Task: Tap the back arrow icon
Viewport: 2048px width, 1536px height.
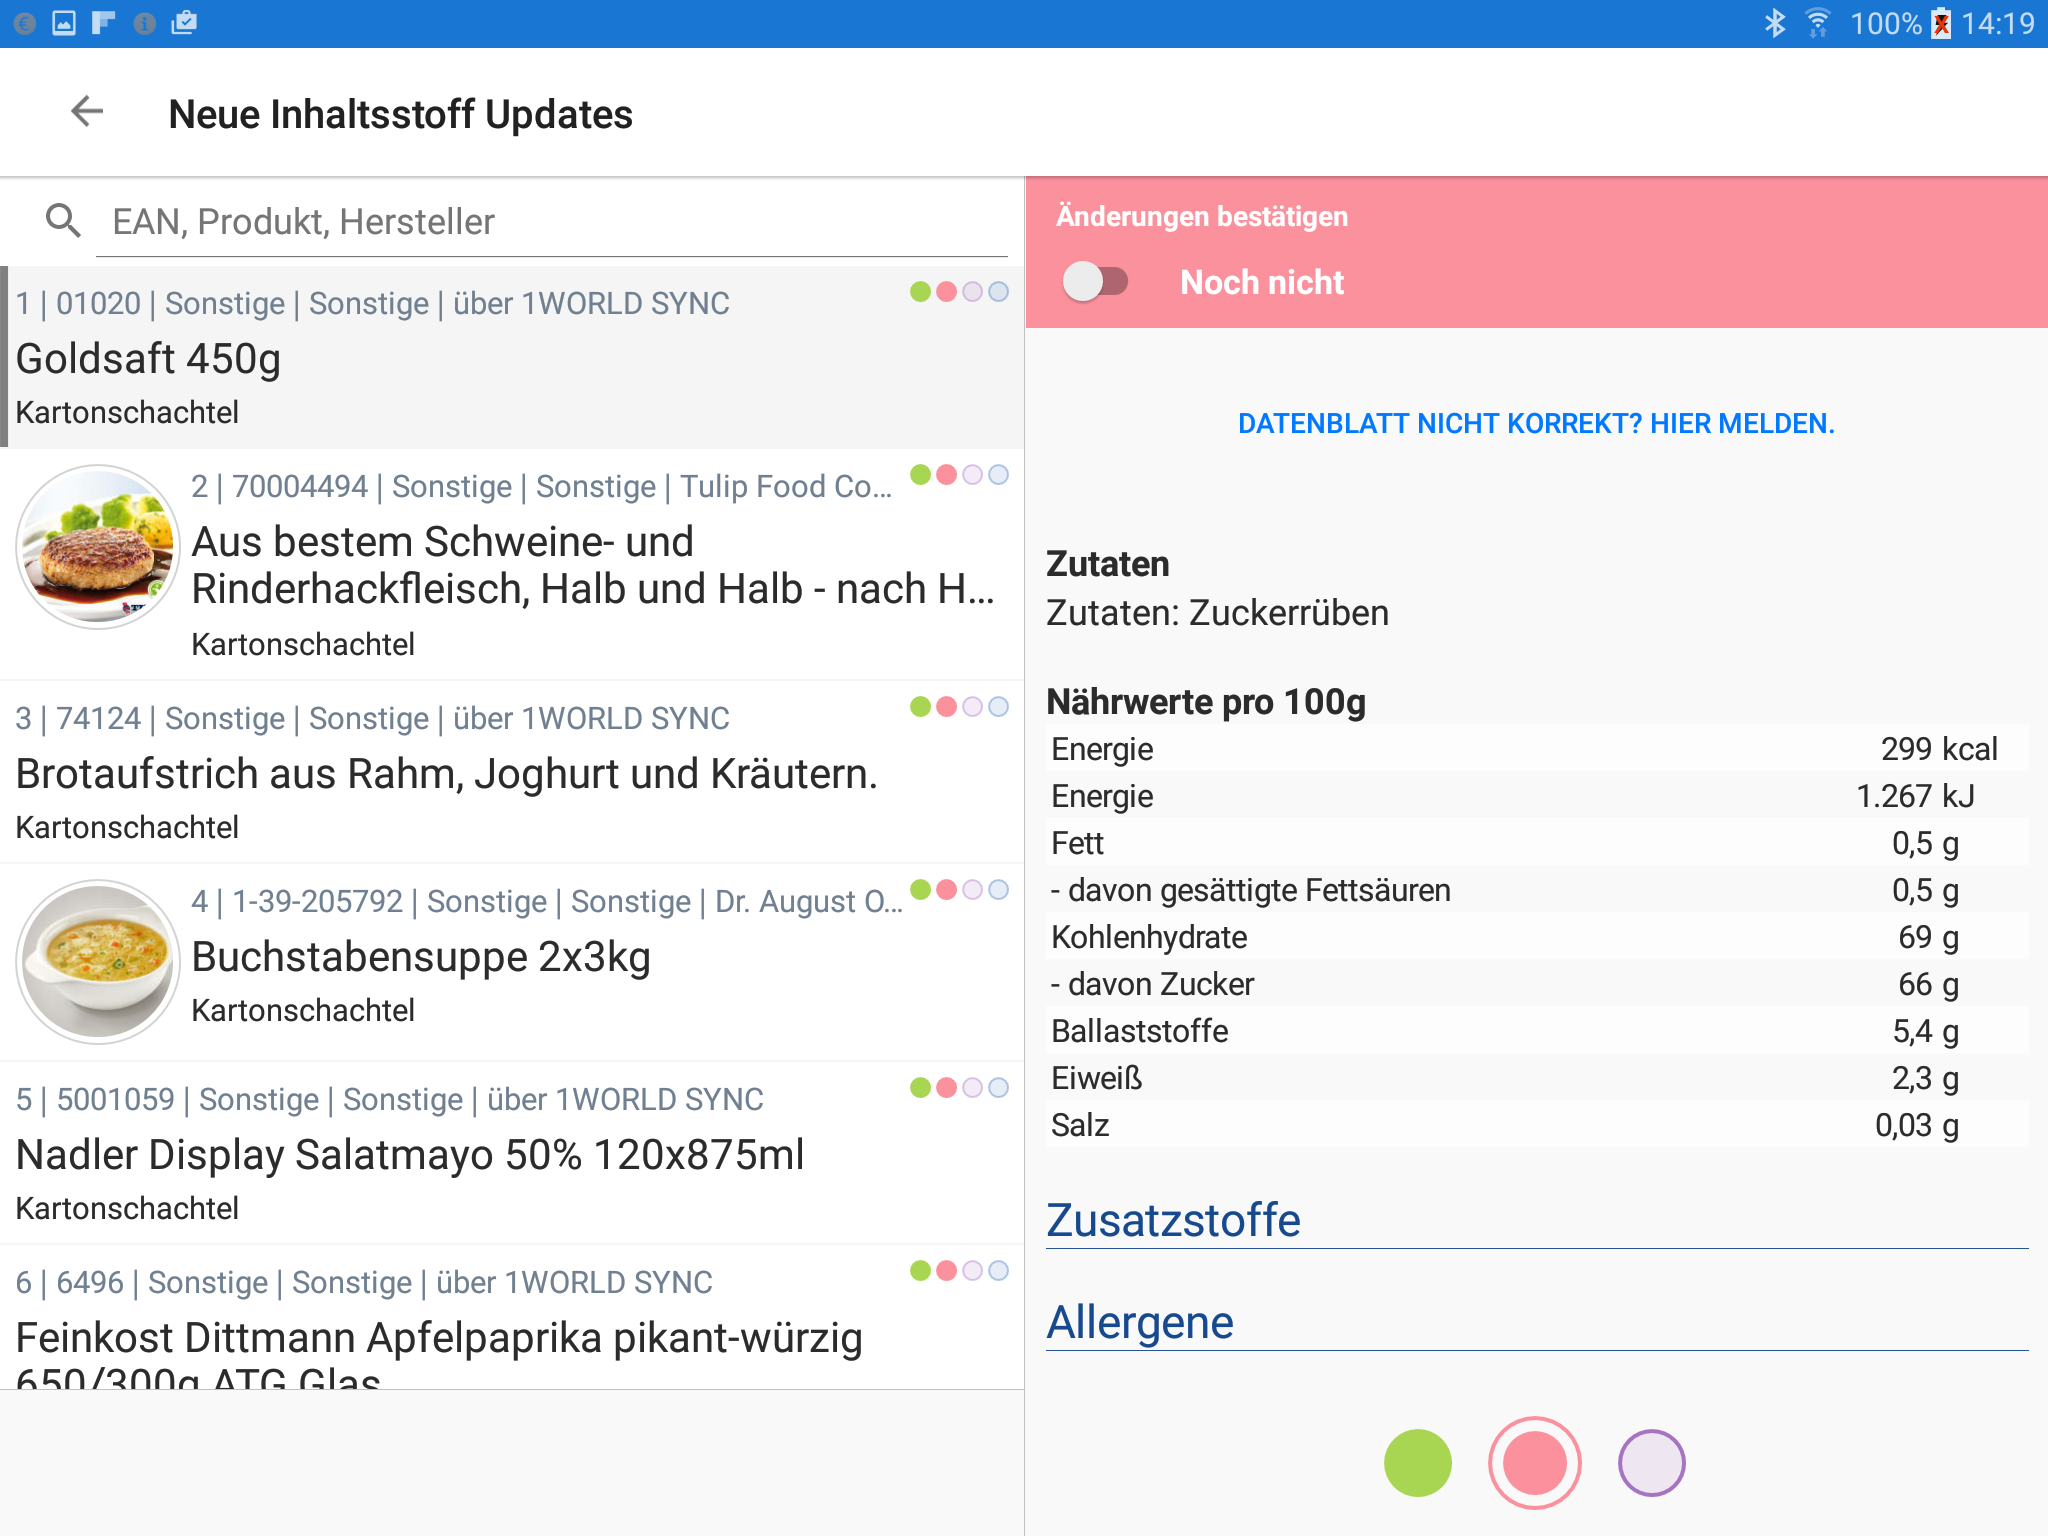Action: click(x=87, y=112)
